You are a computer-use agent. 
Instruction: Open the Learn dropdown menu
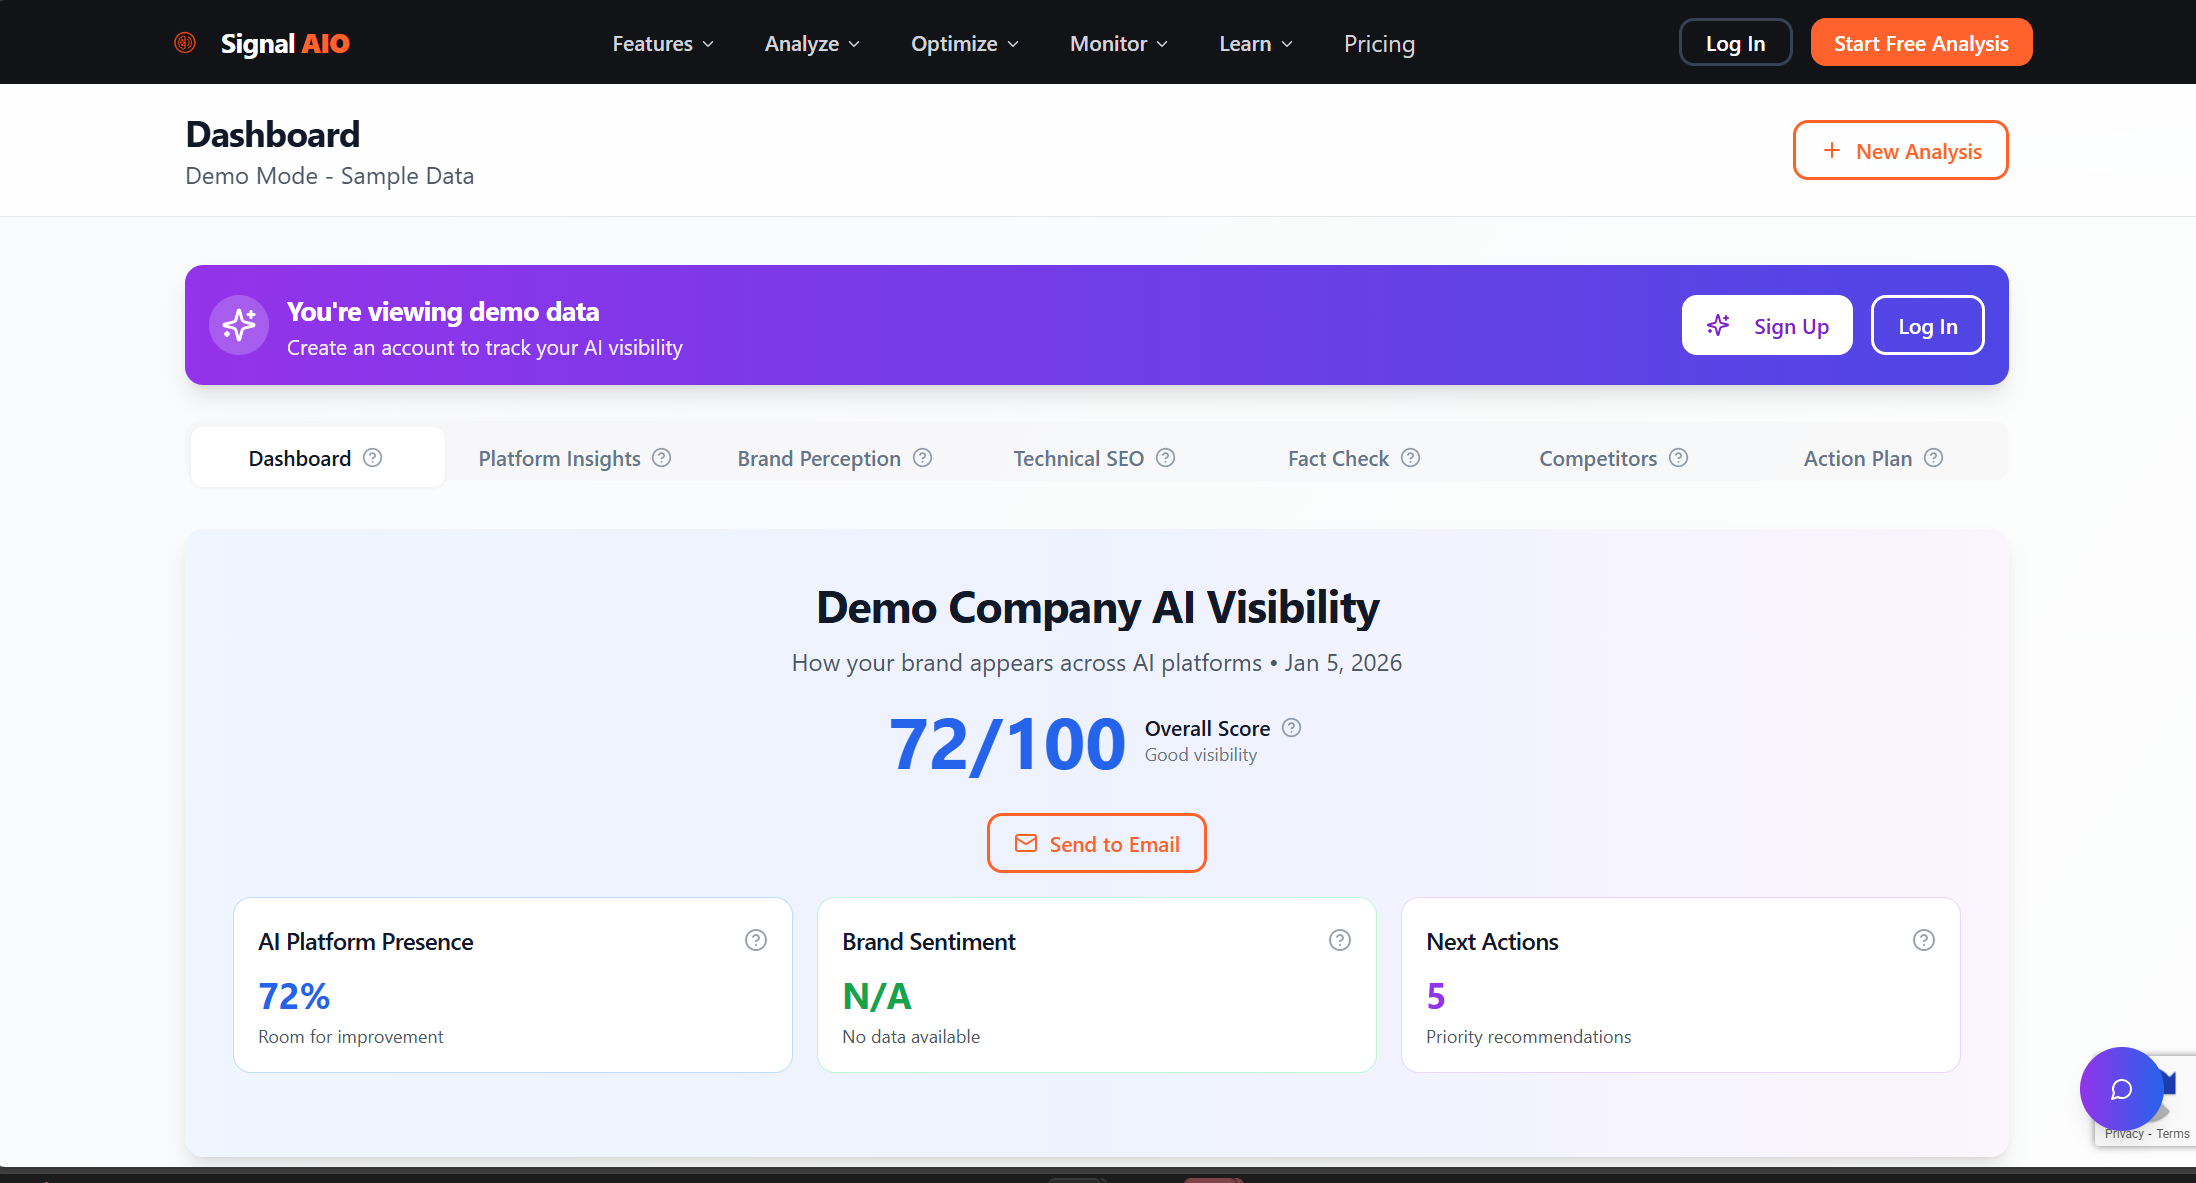[1256, 44]
